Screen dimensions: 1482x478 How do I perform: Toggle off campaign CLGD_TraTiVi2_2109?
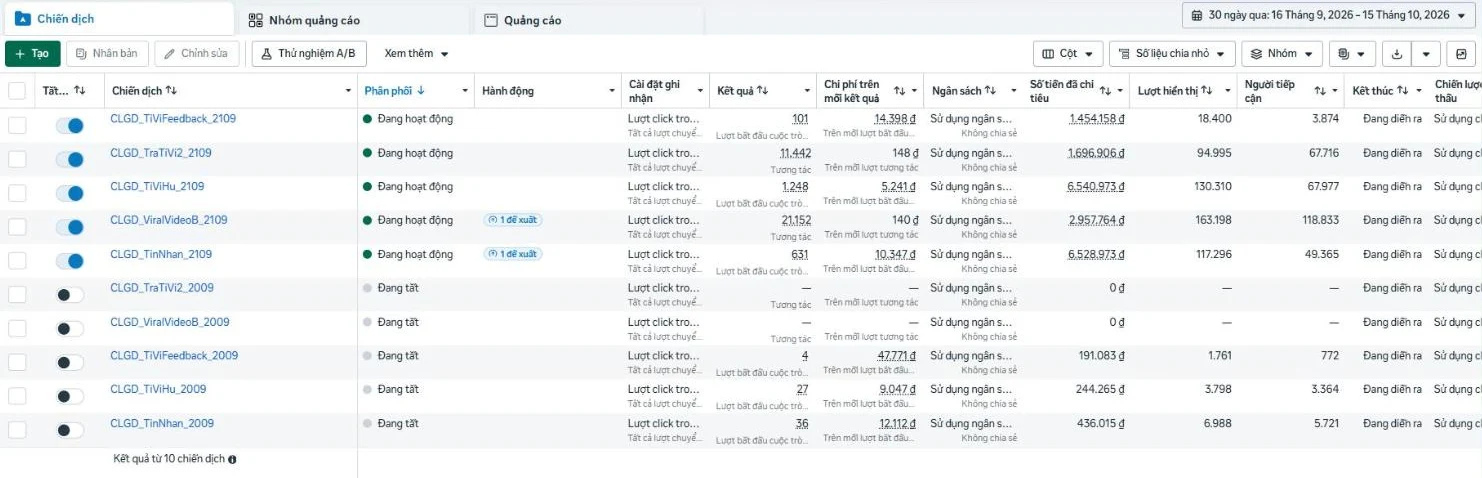pos(69,159)
